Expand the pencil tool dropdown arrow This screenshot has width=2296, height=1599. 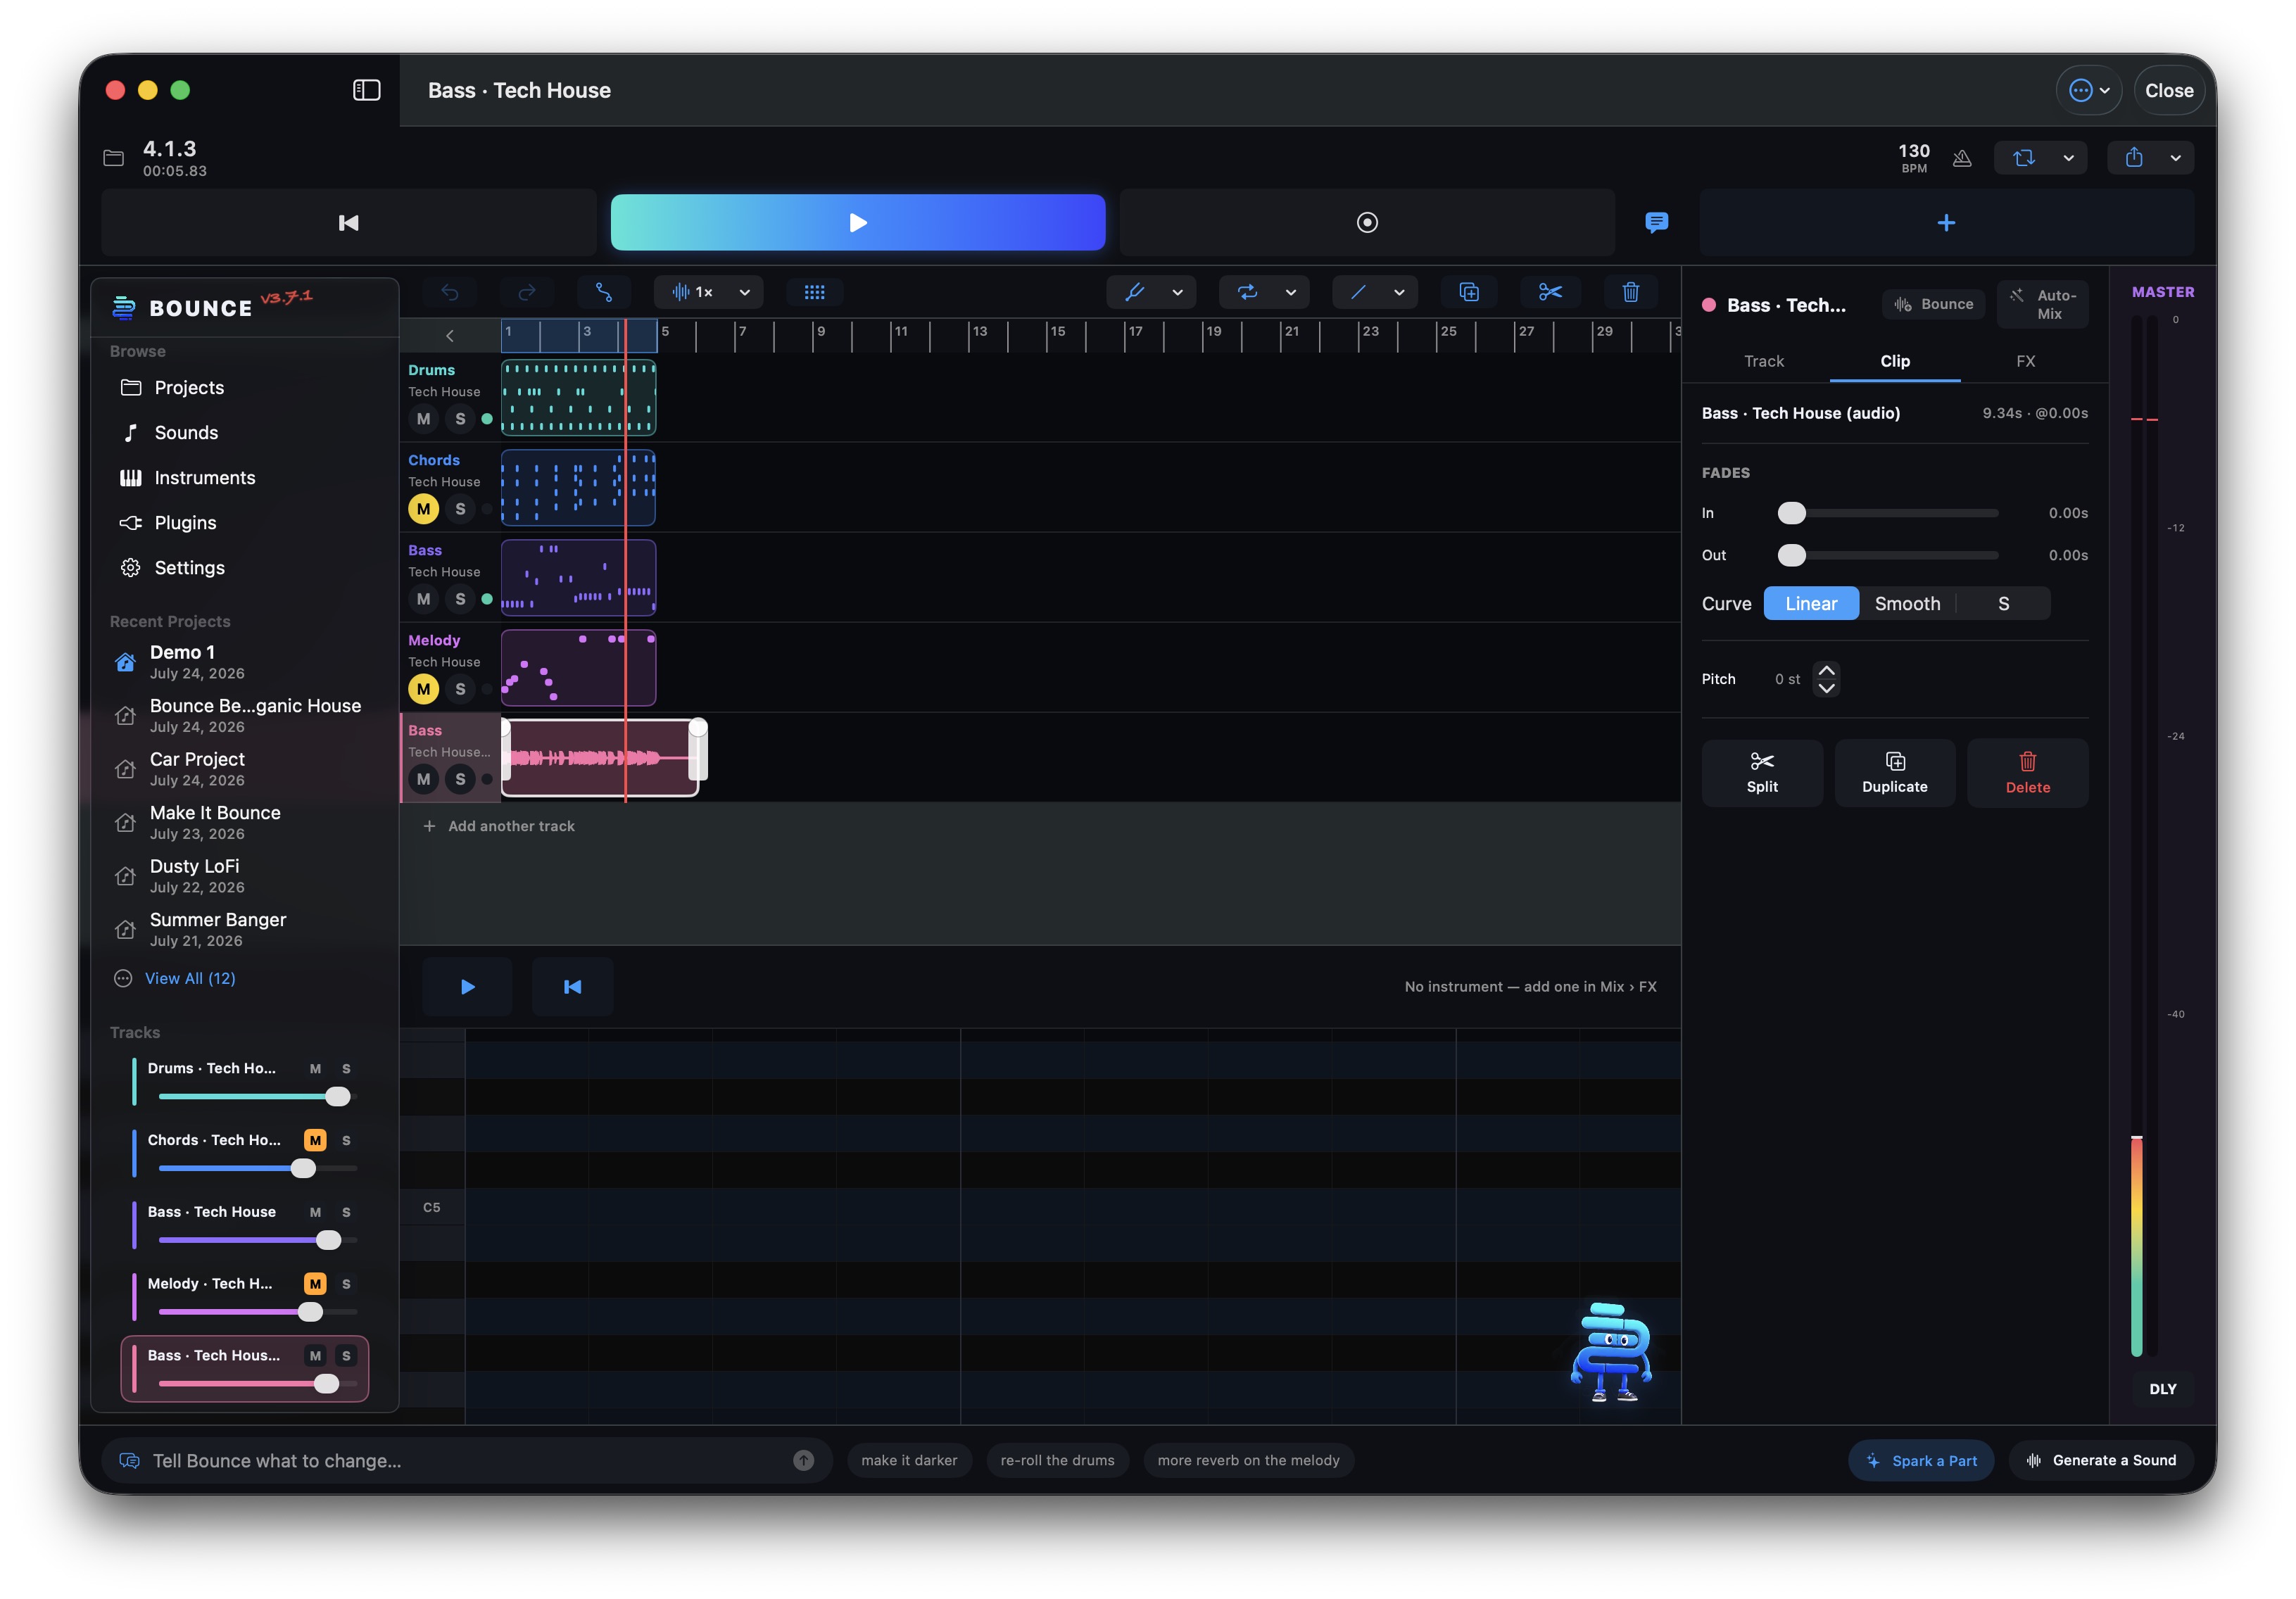tap(1177, 292)
